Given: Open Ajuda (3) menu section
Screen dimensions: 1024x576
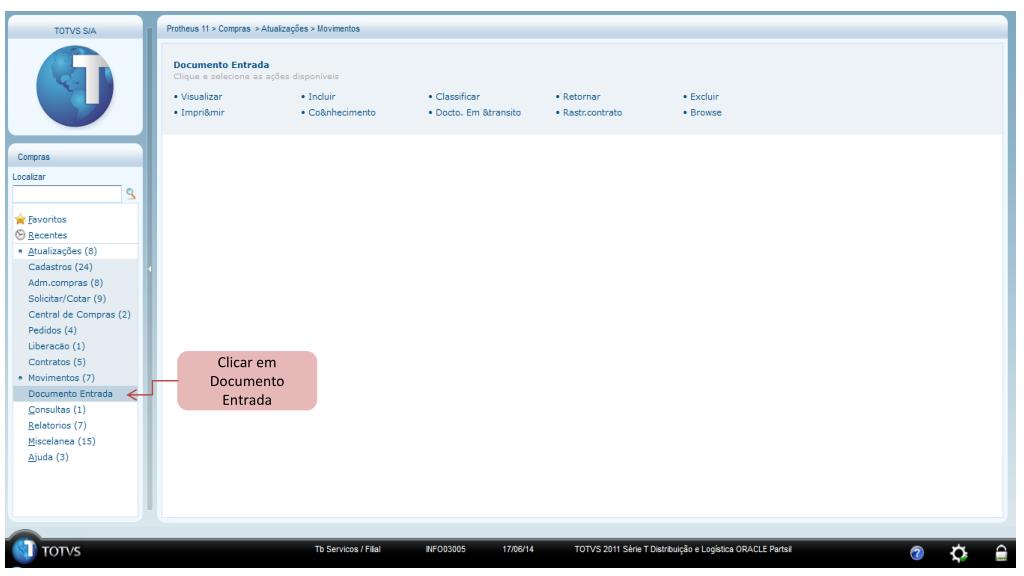Looking at the screenshot, I should click(48, 457).
